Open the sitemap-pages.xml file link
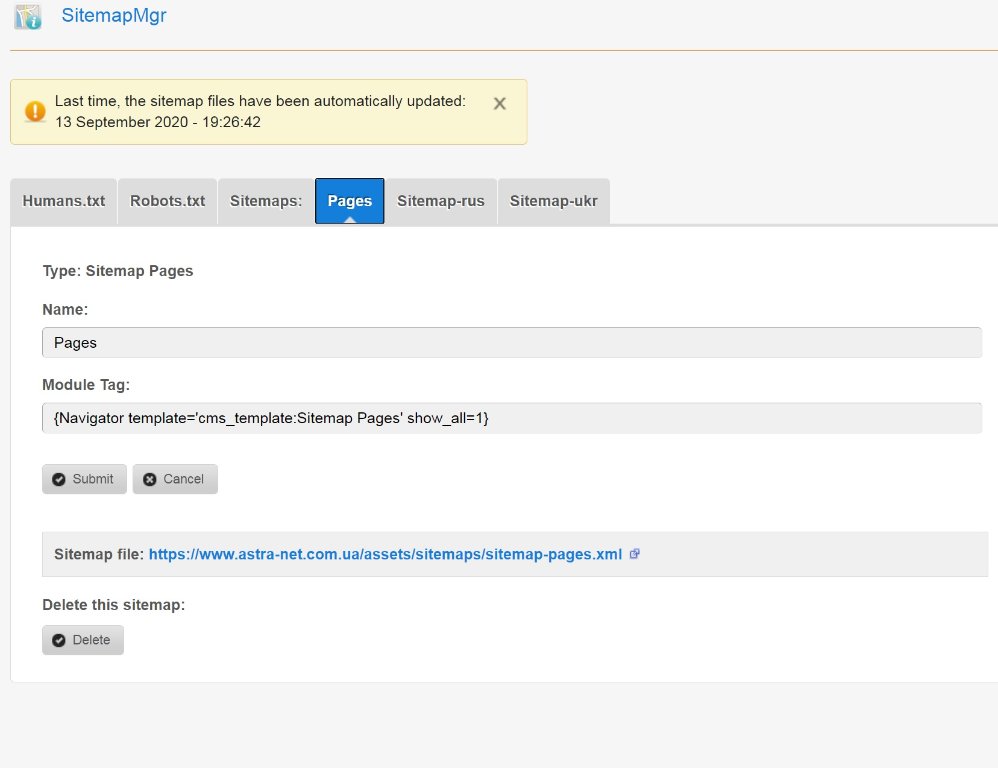998x768 pixels. pos(385,554)
